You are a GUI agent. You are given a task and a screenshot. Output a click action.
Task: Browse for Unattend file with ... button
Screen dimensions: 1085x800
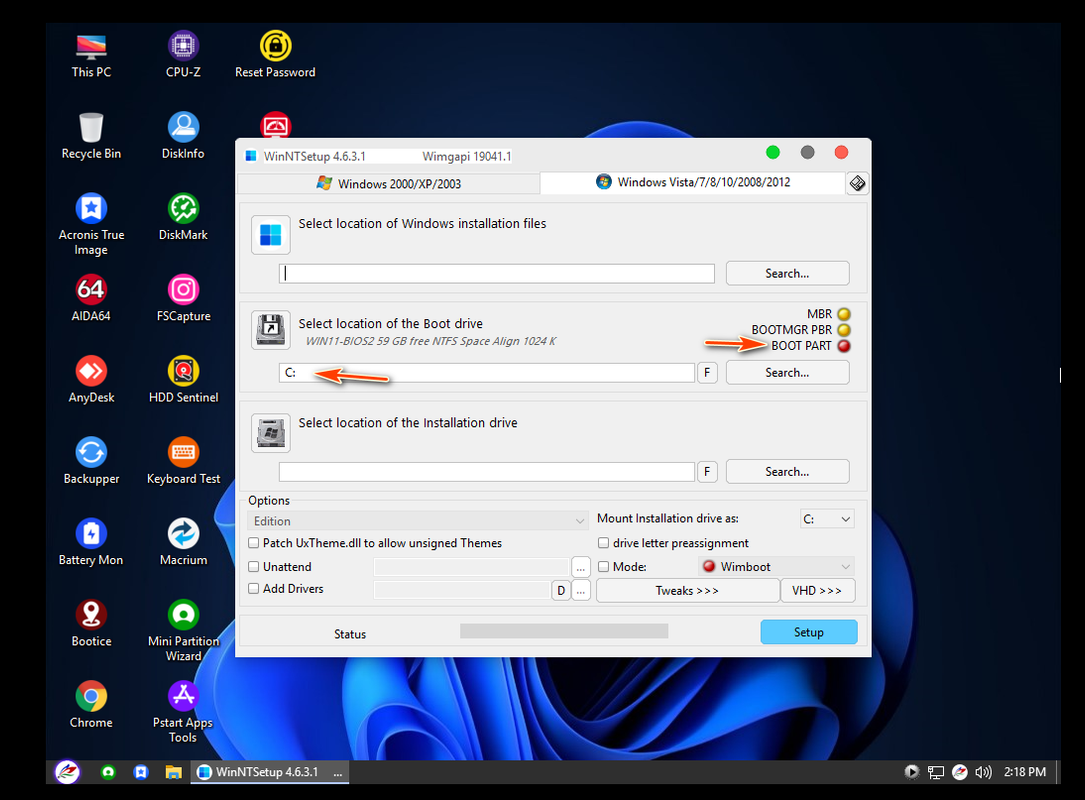coord(581,567)
